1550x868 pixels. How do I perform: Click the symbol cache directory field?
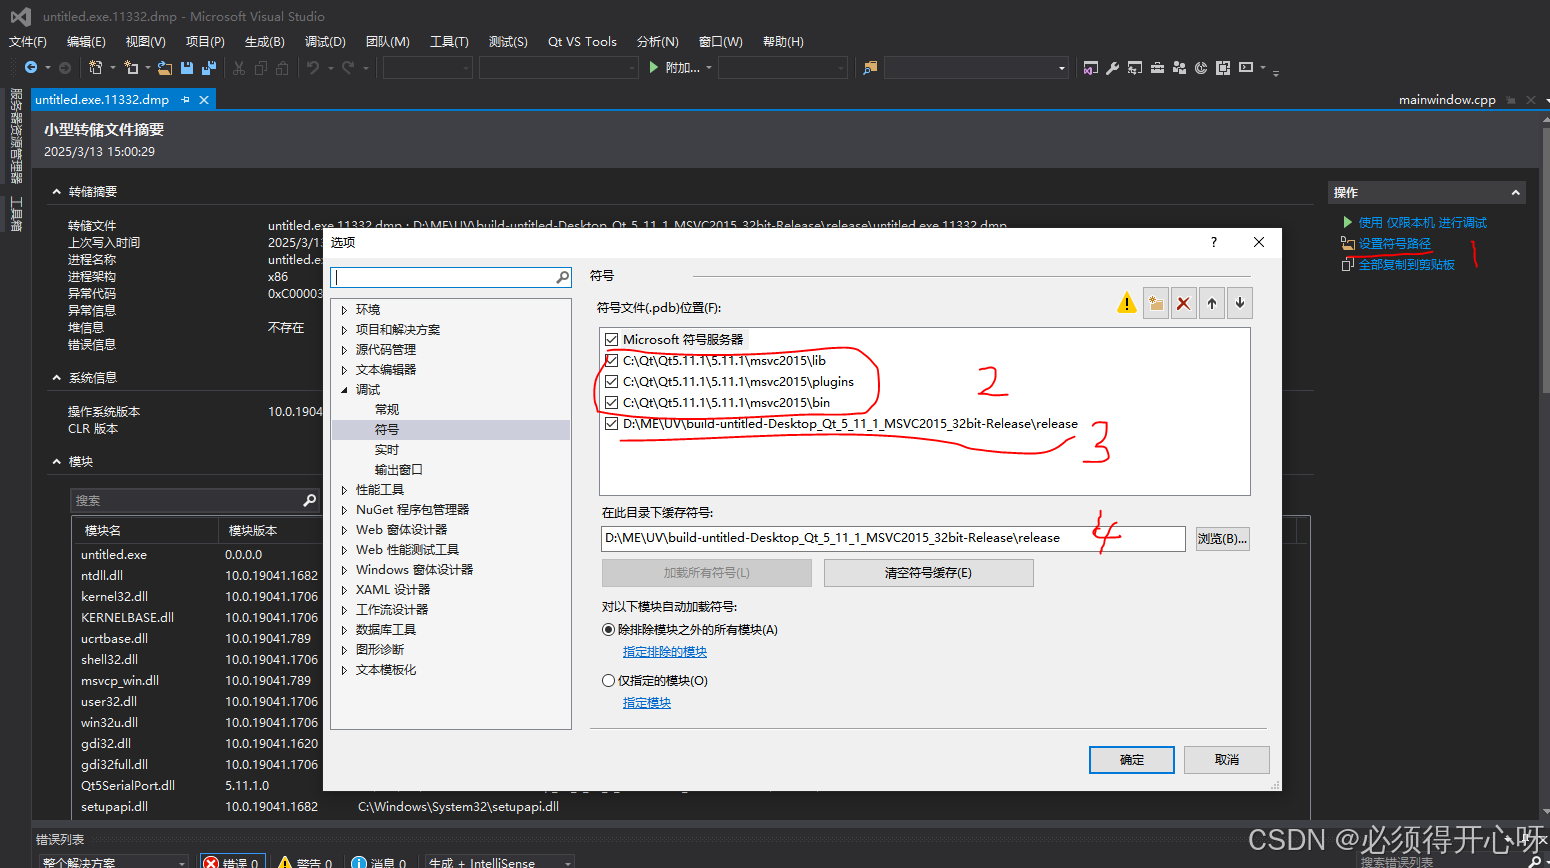(893, 538)
